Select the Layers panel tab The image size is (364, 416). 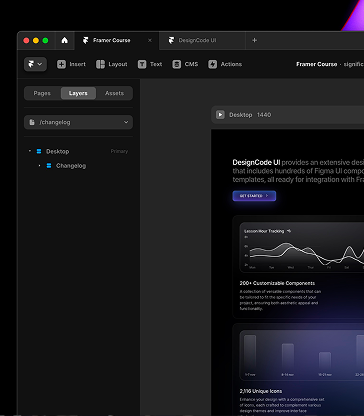coord(78,93)
